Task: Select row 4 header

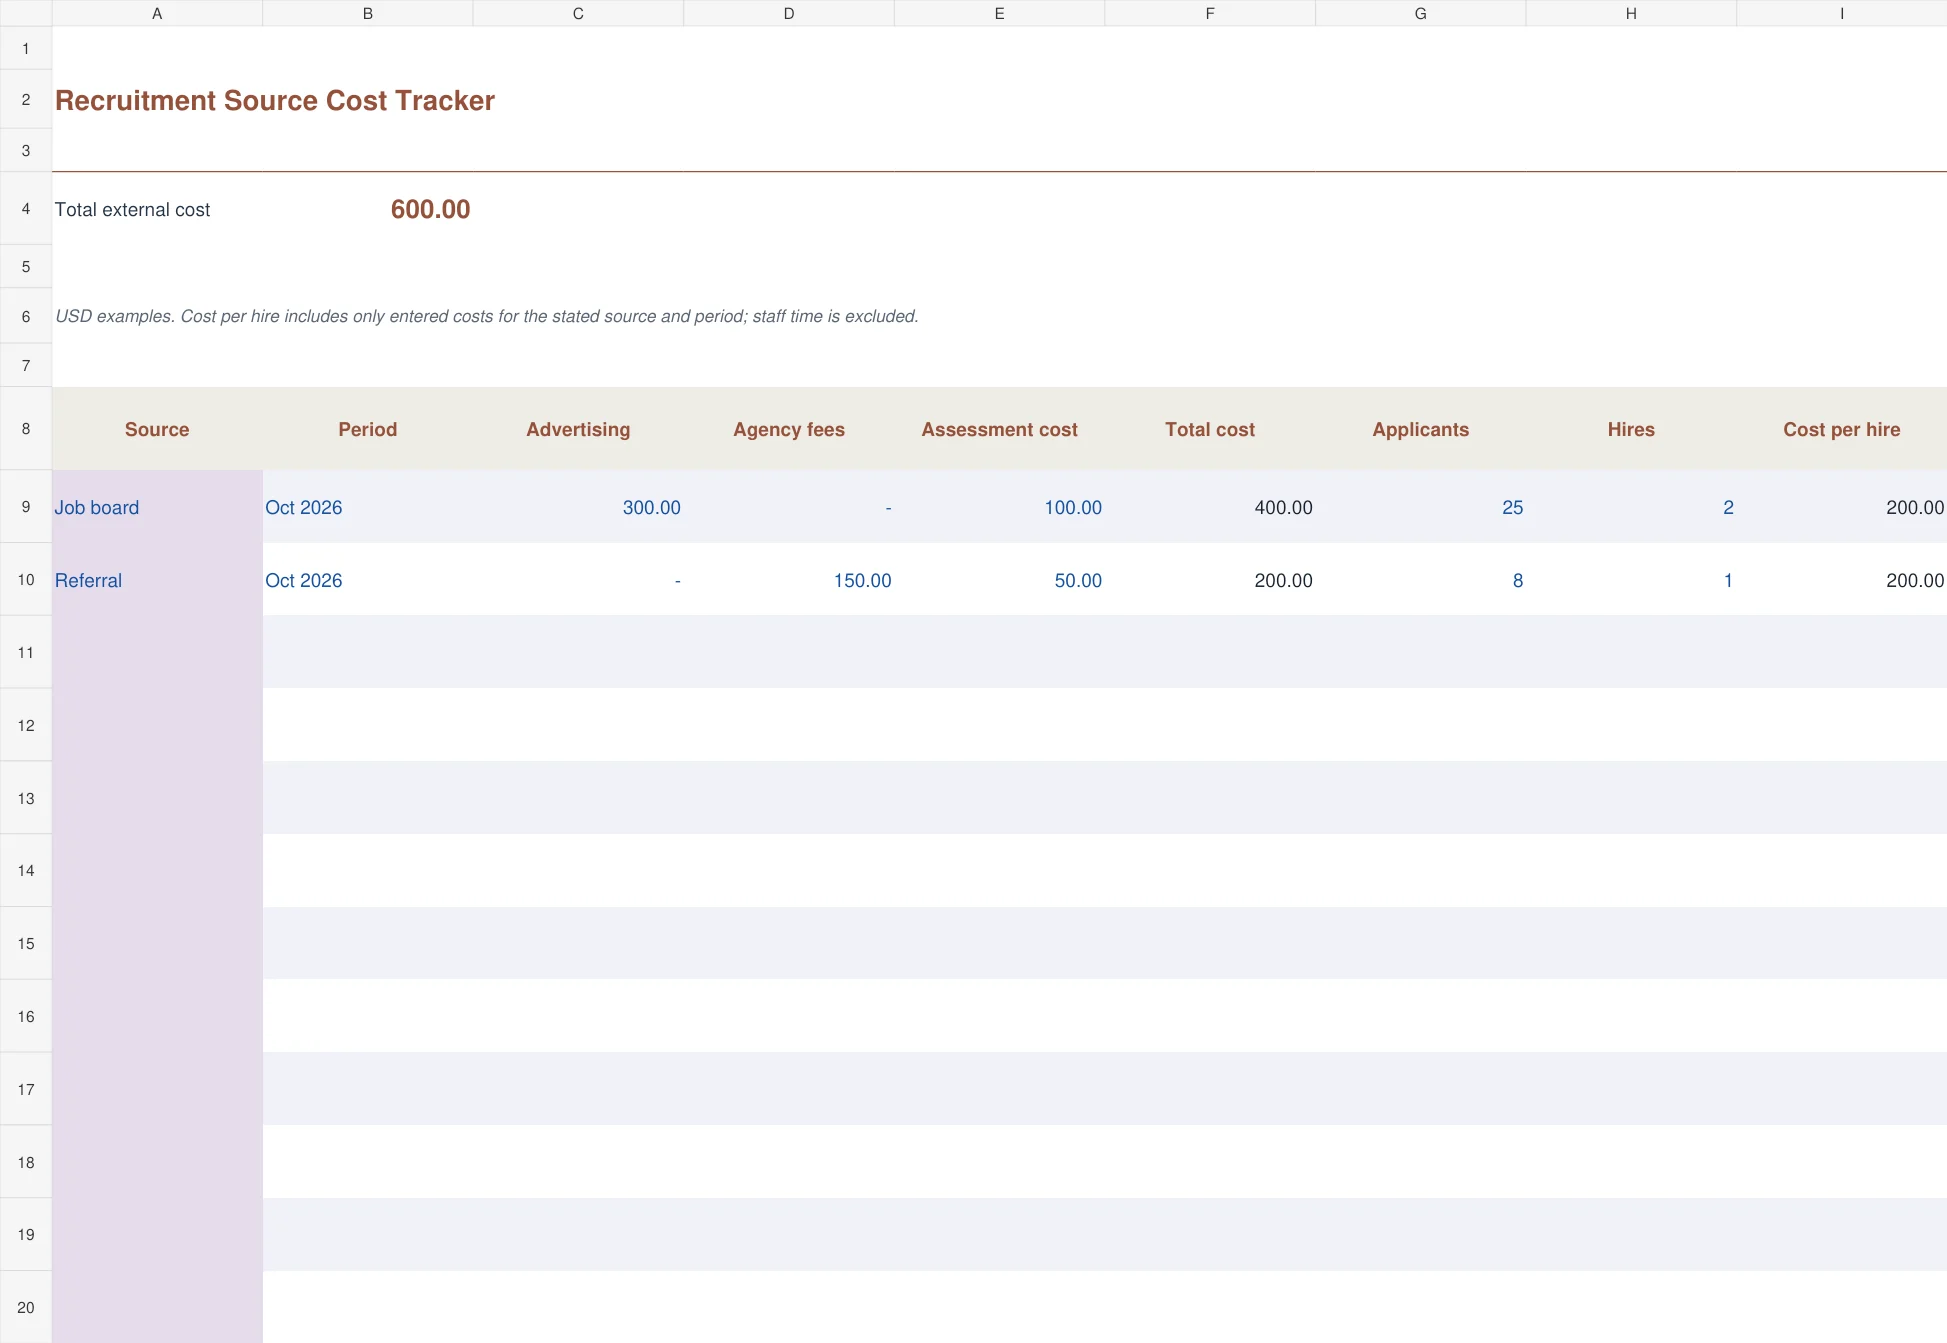Action: click(x=26, y=209)
